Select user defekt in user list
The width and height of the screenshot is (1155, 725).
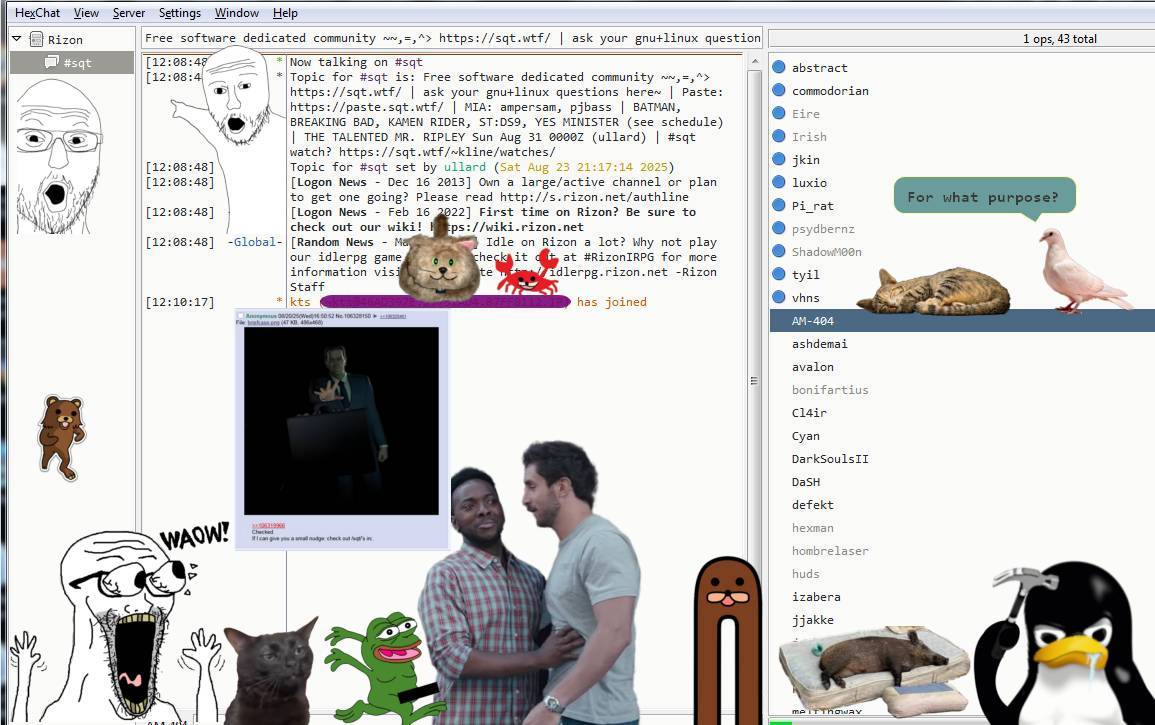click(812, 505)
